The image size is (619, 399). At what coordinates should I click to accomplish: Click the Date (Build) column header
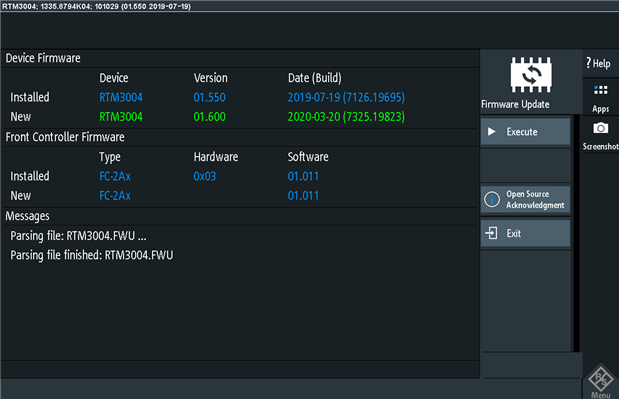click(x=315, y=78)
